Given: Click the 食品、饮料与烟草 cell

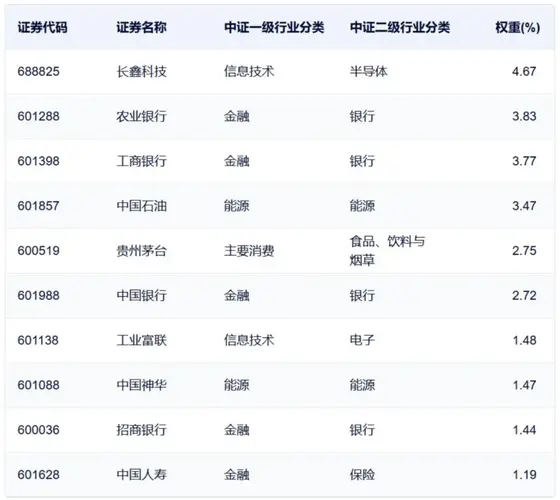Looking at the screenshot, I should point(387,251).
